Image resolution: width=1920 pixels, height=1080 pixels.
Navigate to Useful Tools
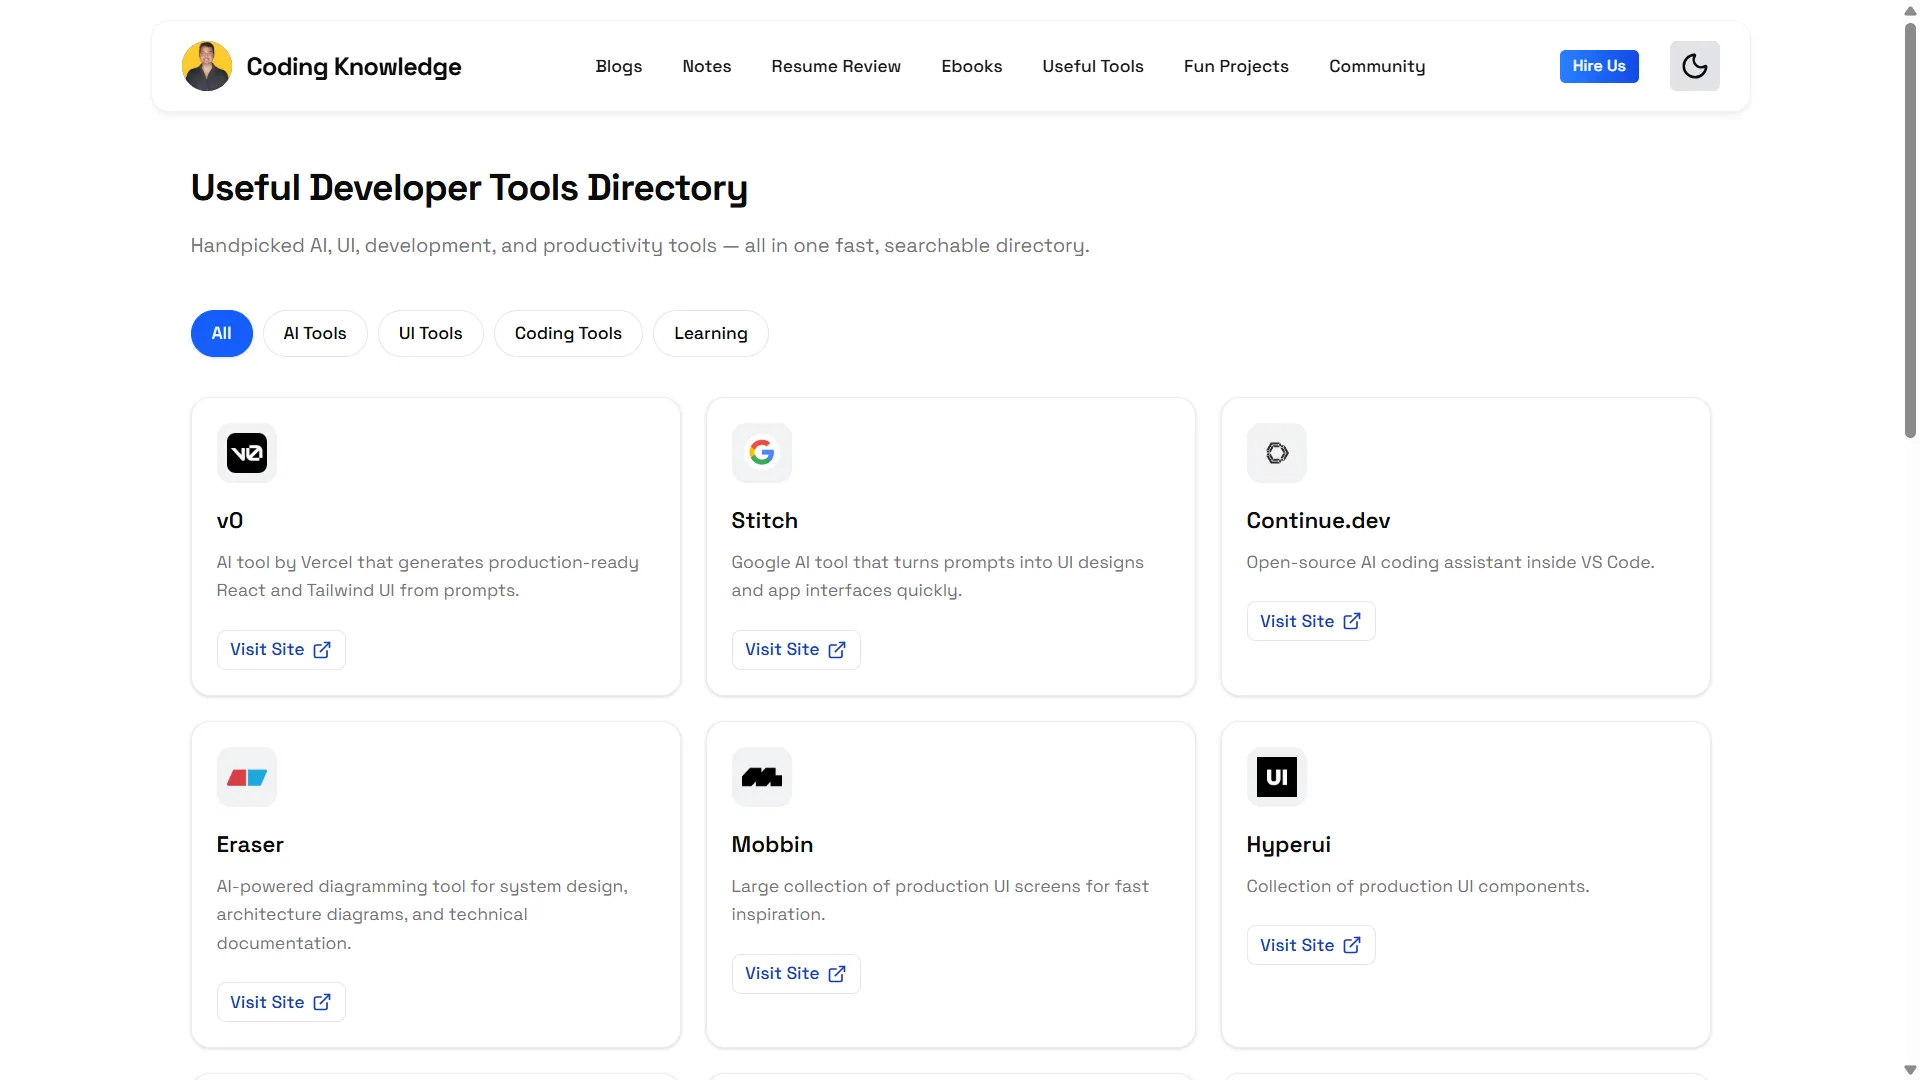tap(1093, 66)
